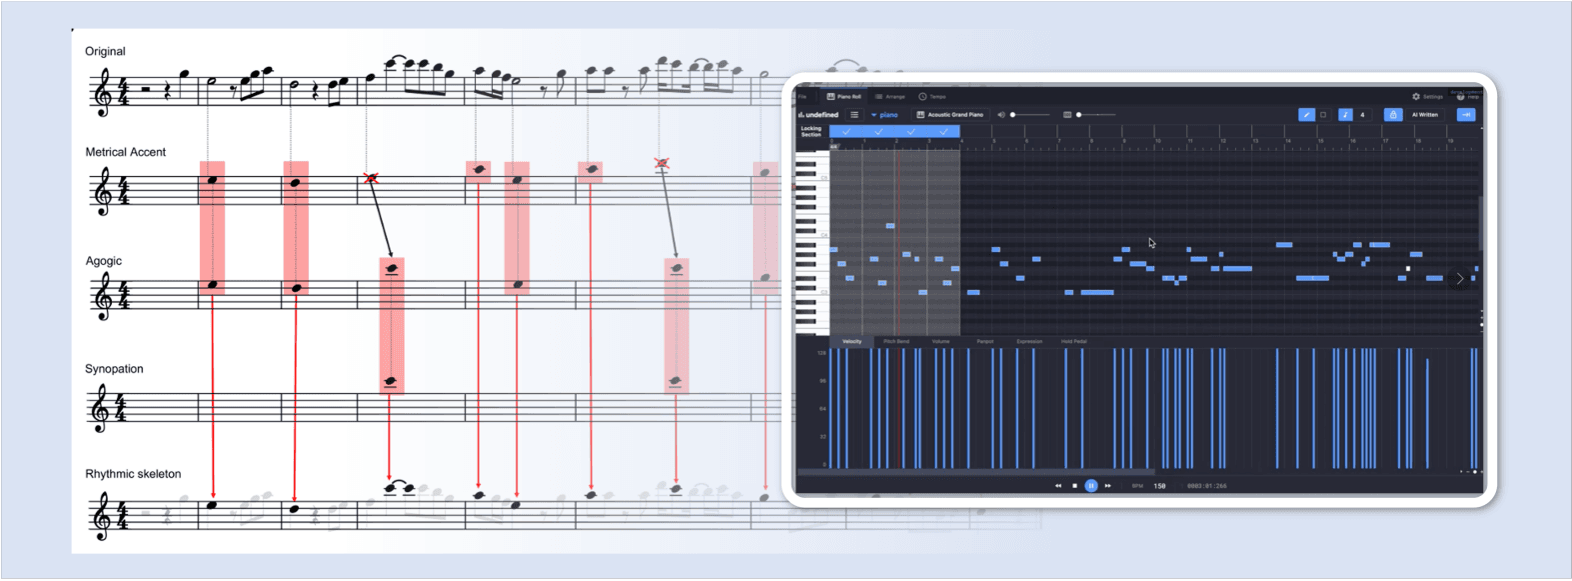
Task: Click the timecode display 0003:01:266
Action: click(1207, 486)
